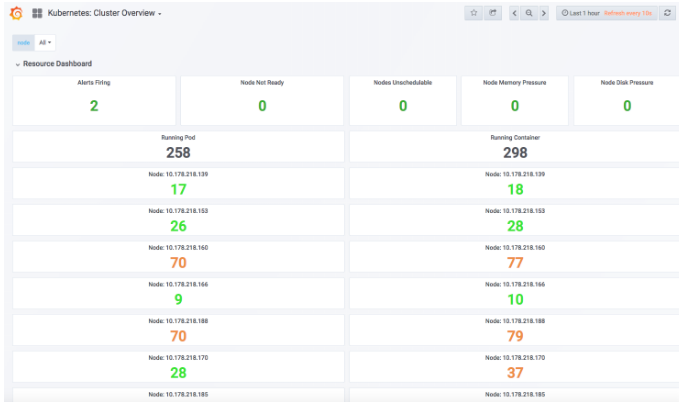Click container count 10 for node 10.178.218.166
This screenshot has width=679, height=409.
coord(515,299)
